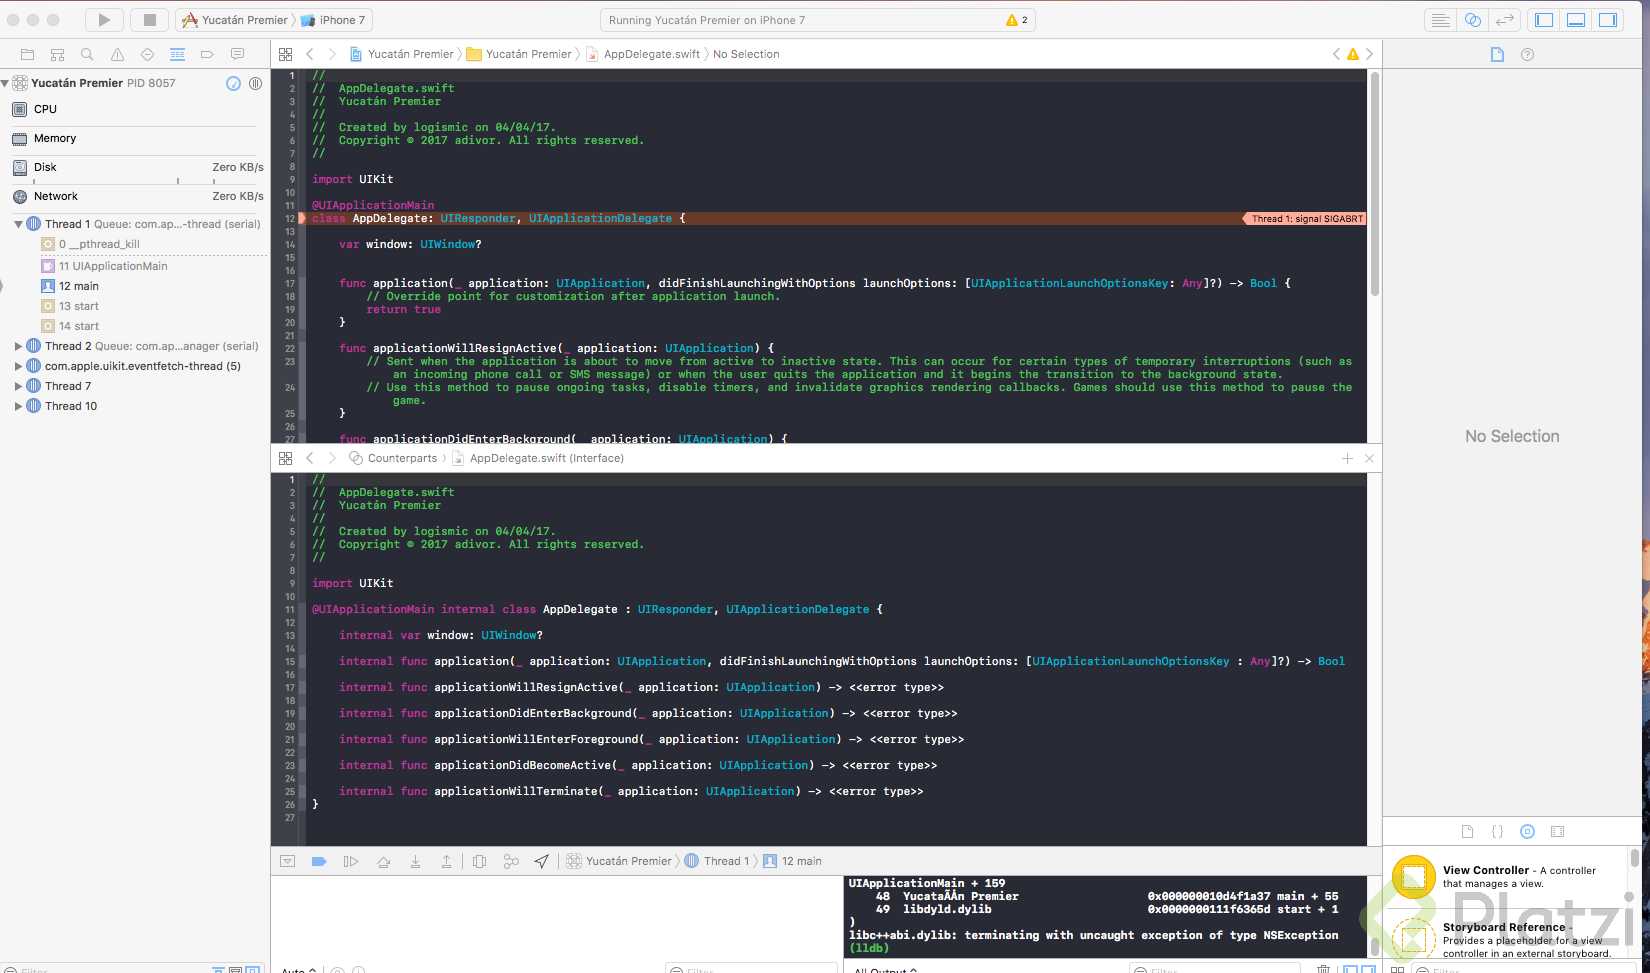Toggle the bottom Debug area panel

pyautogui.click(x=1576, y=20)
